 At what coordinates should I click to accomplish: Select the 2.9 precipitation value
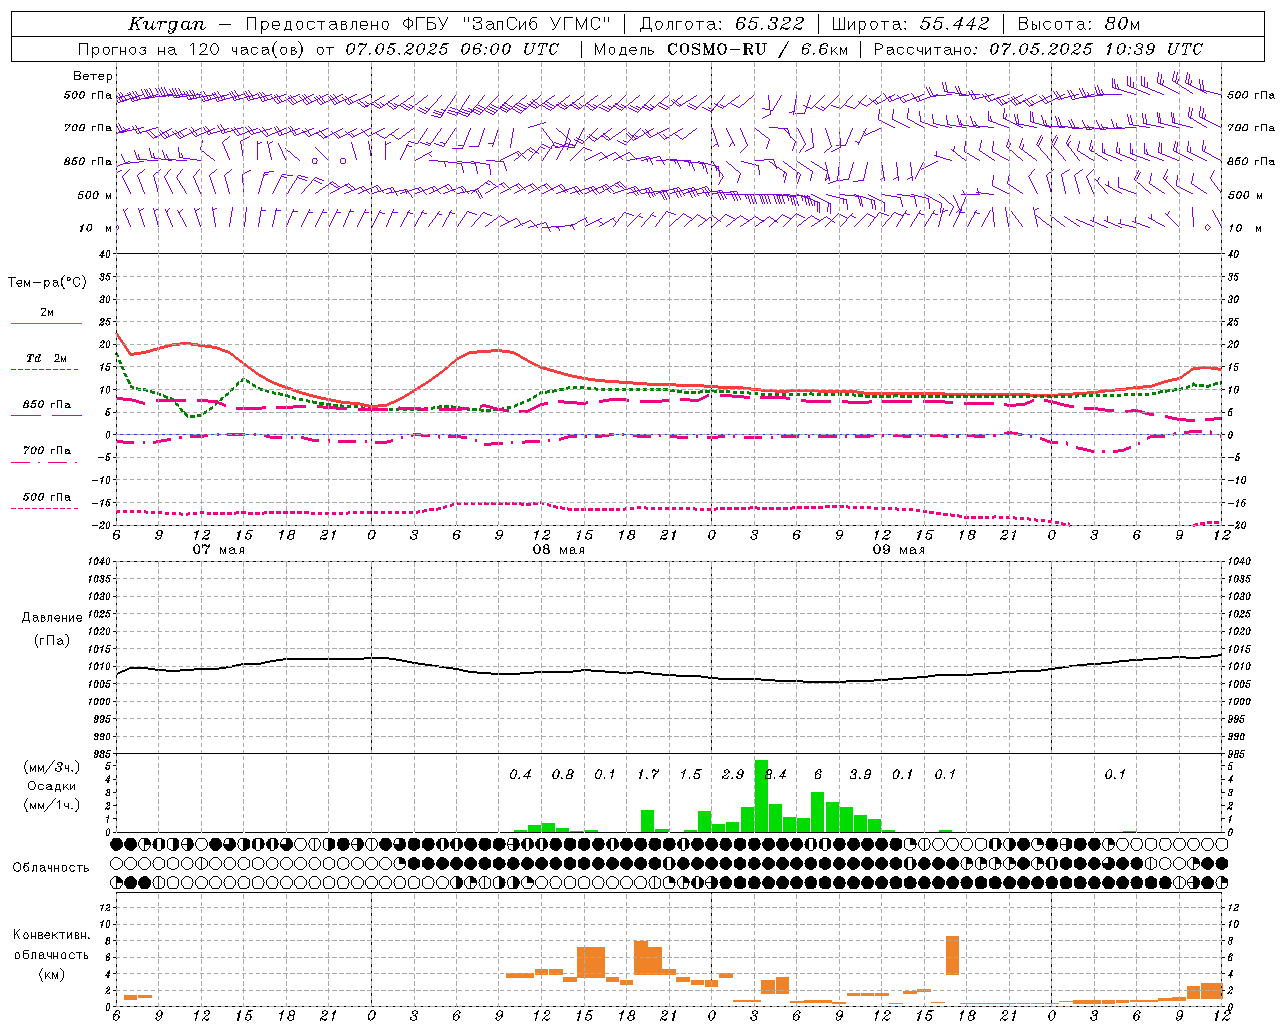[733, 774]
